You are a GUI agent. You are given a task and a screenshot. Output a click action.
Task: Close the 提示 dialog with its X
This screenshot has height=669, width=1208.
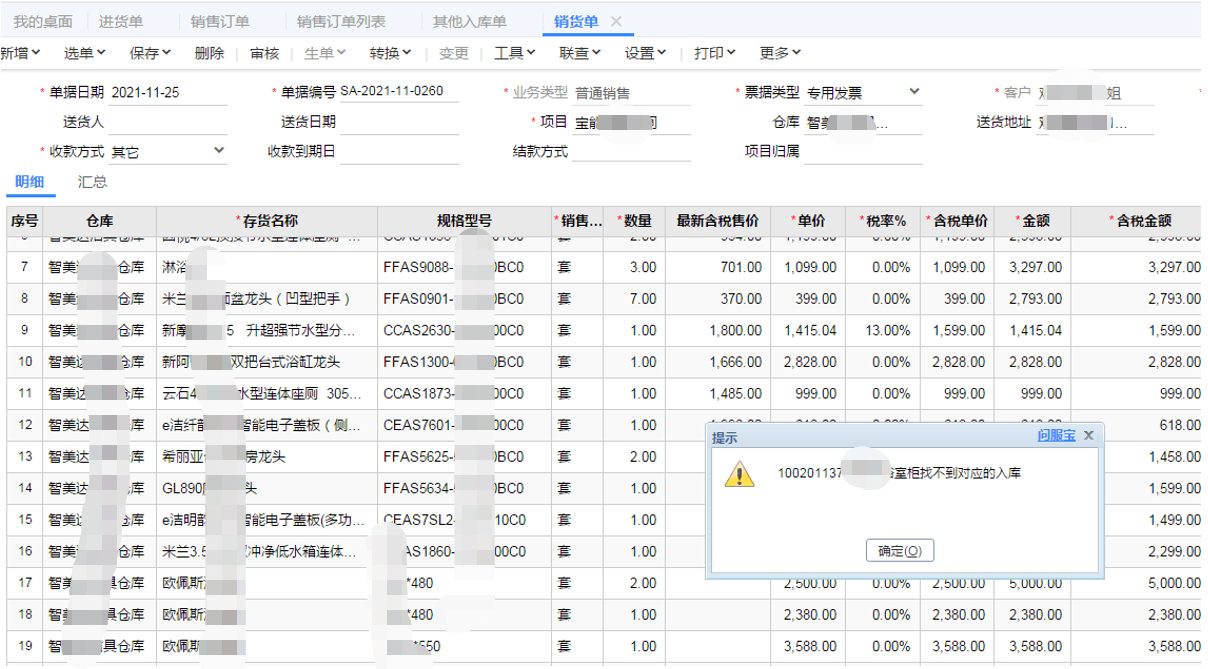tap(1089, 436)
